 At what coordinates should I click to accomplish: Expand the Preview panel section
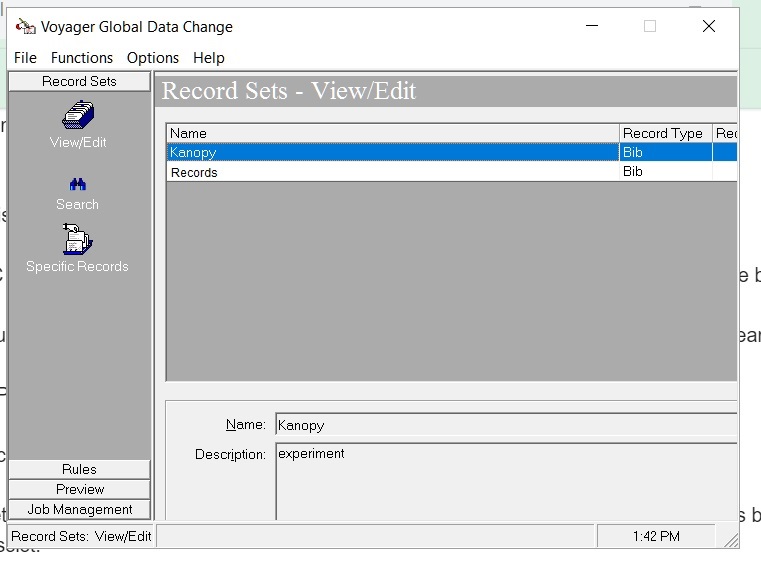[79, 489]
